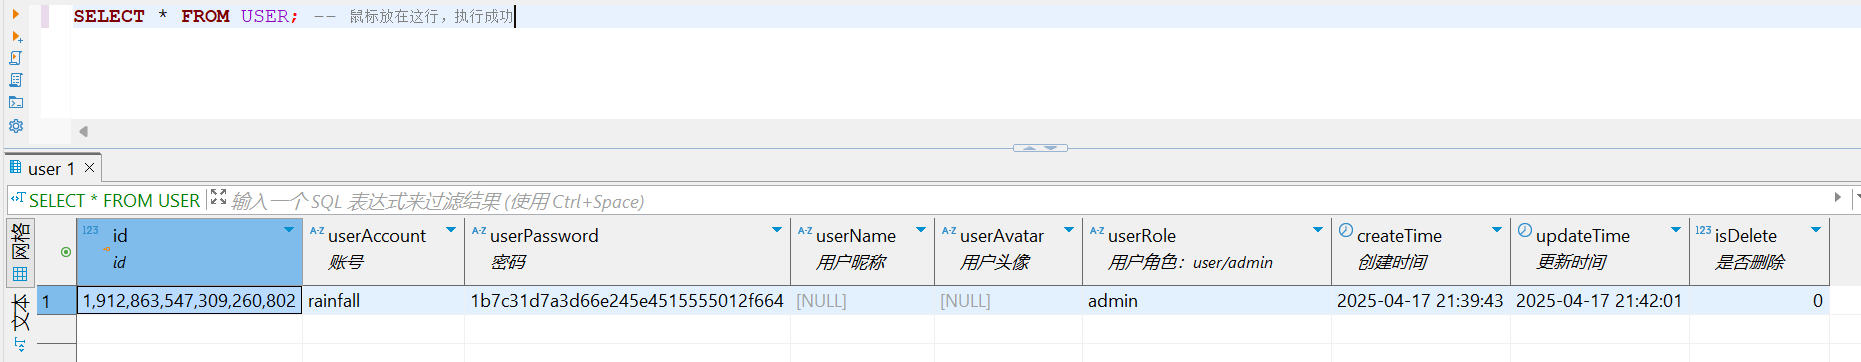Open the createTime column dropdown arrow
This screenshot has height=362, width=1861.
[x=1497, y=230]
